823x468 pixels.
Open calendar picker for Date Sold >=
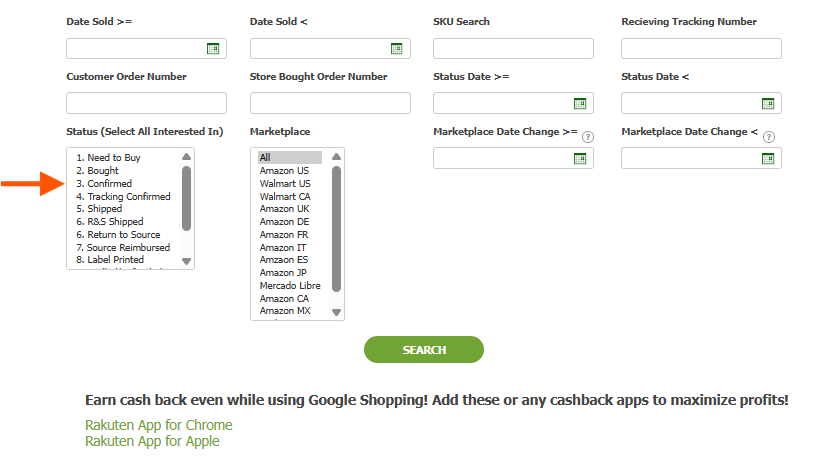pyautogui.click(x=213, y=49)
